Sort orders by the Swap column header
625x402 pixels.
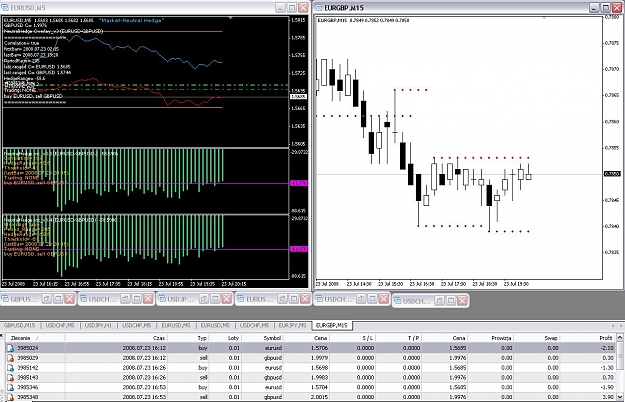537,338
